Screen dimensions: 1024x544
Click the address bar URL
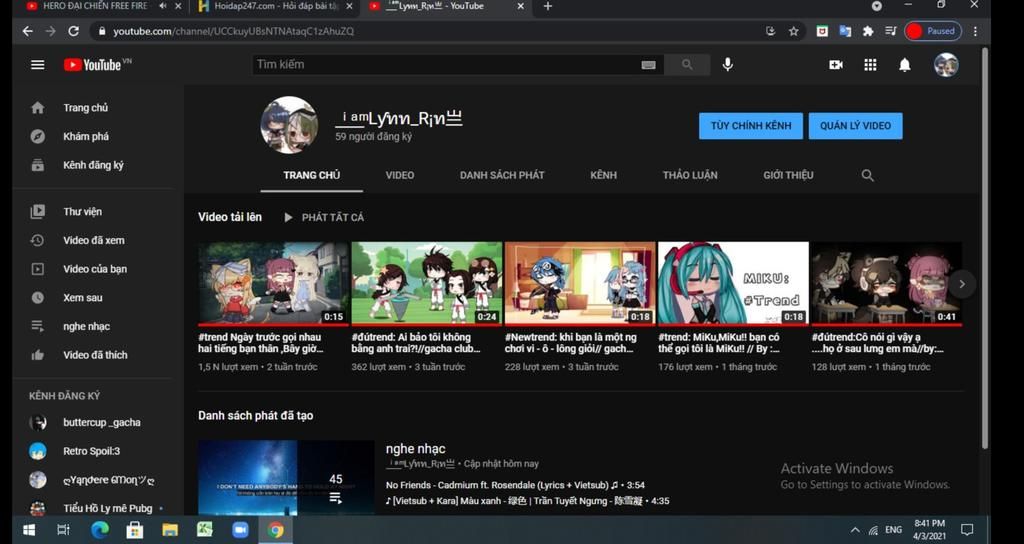(233, 31)
